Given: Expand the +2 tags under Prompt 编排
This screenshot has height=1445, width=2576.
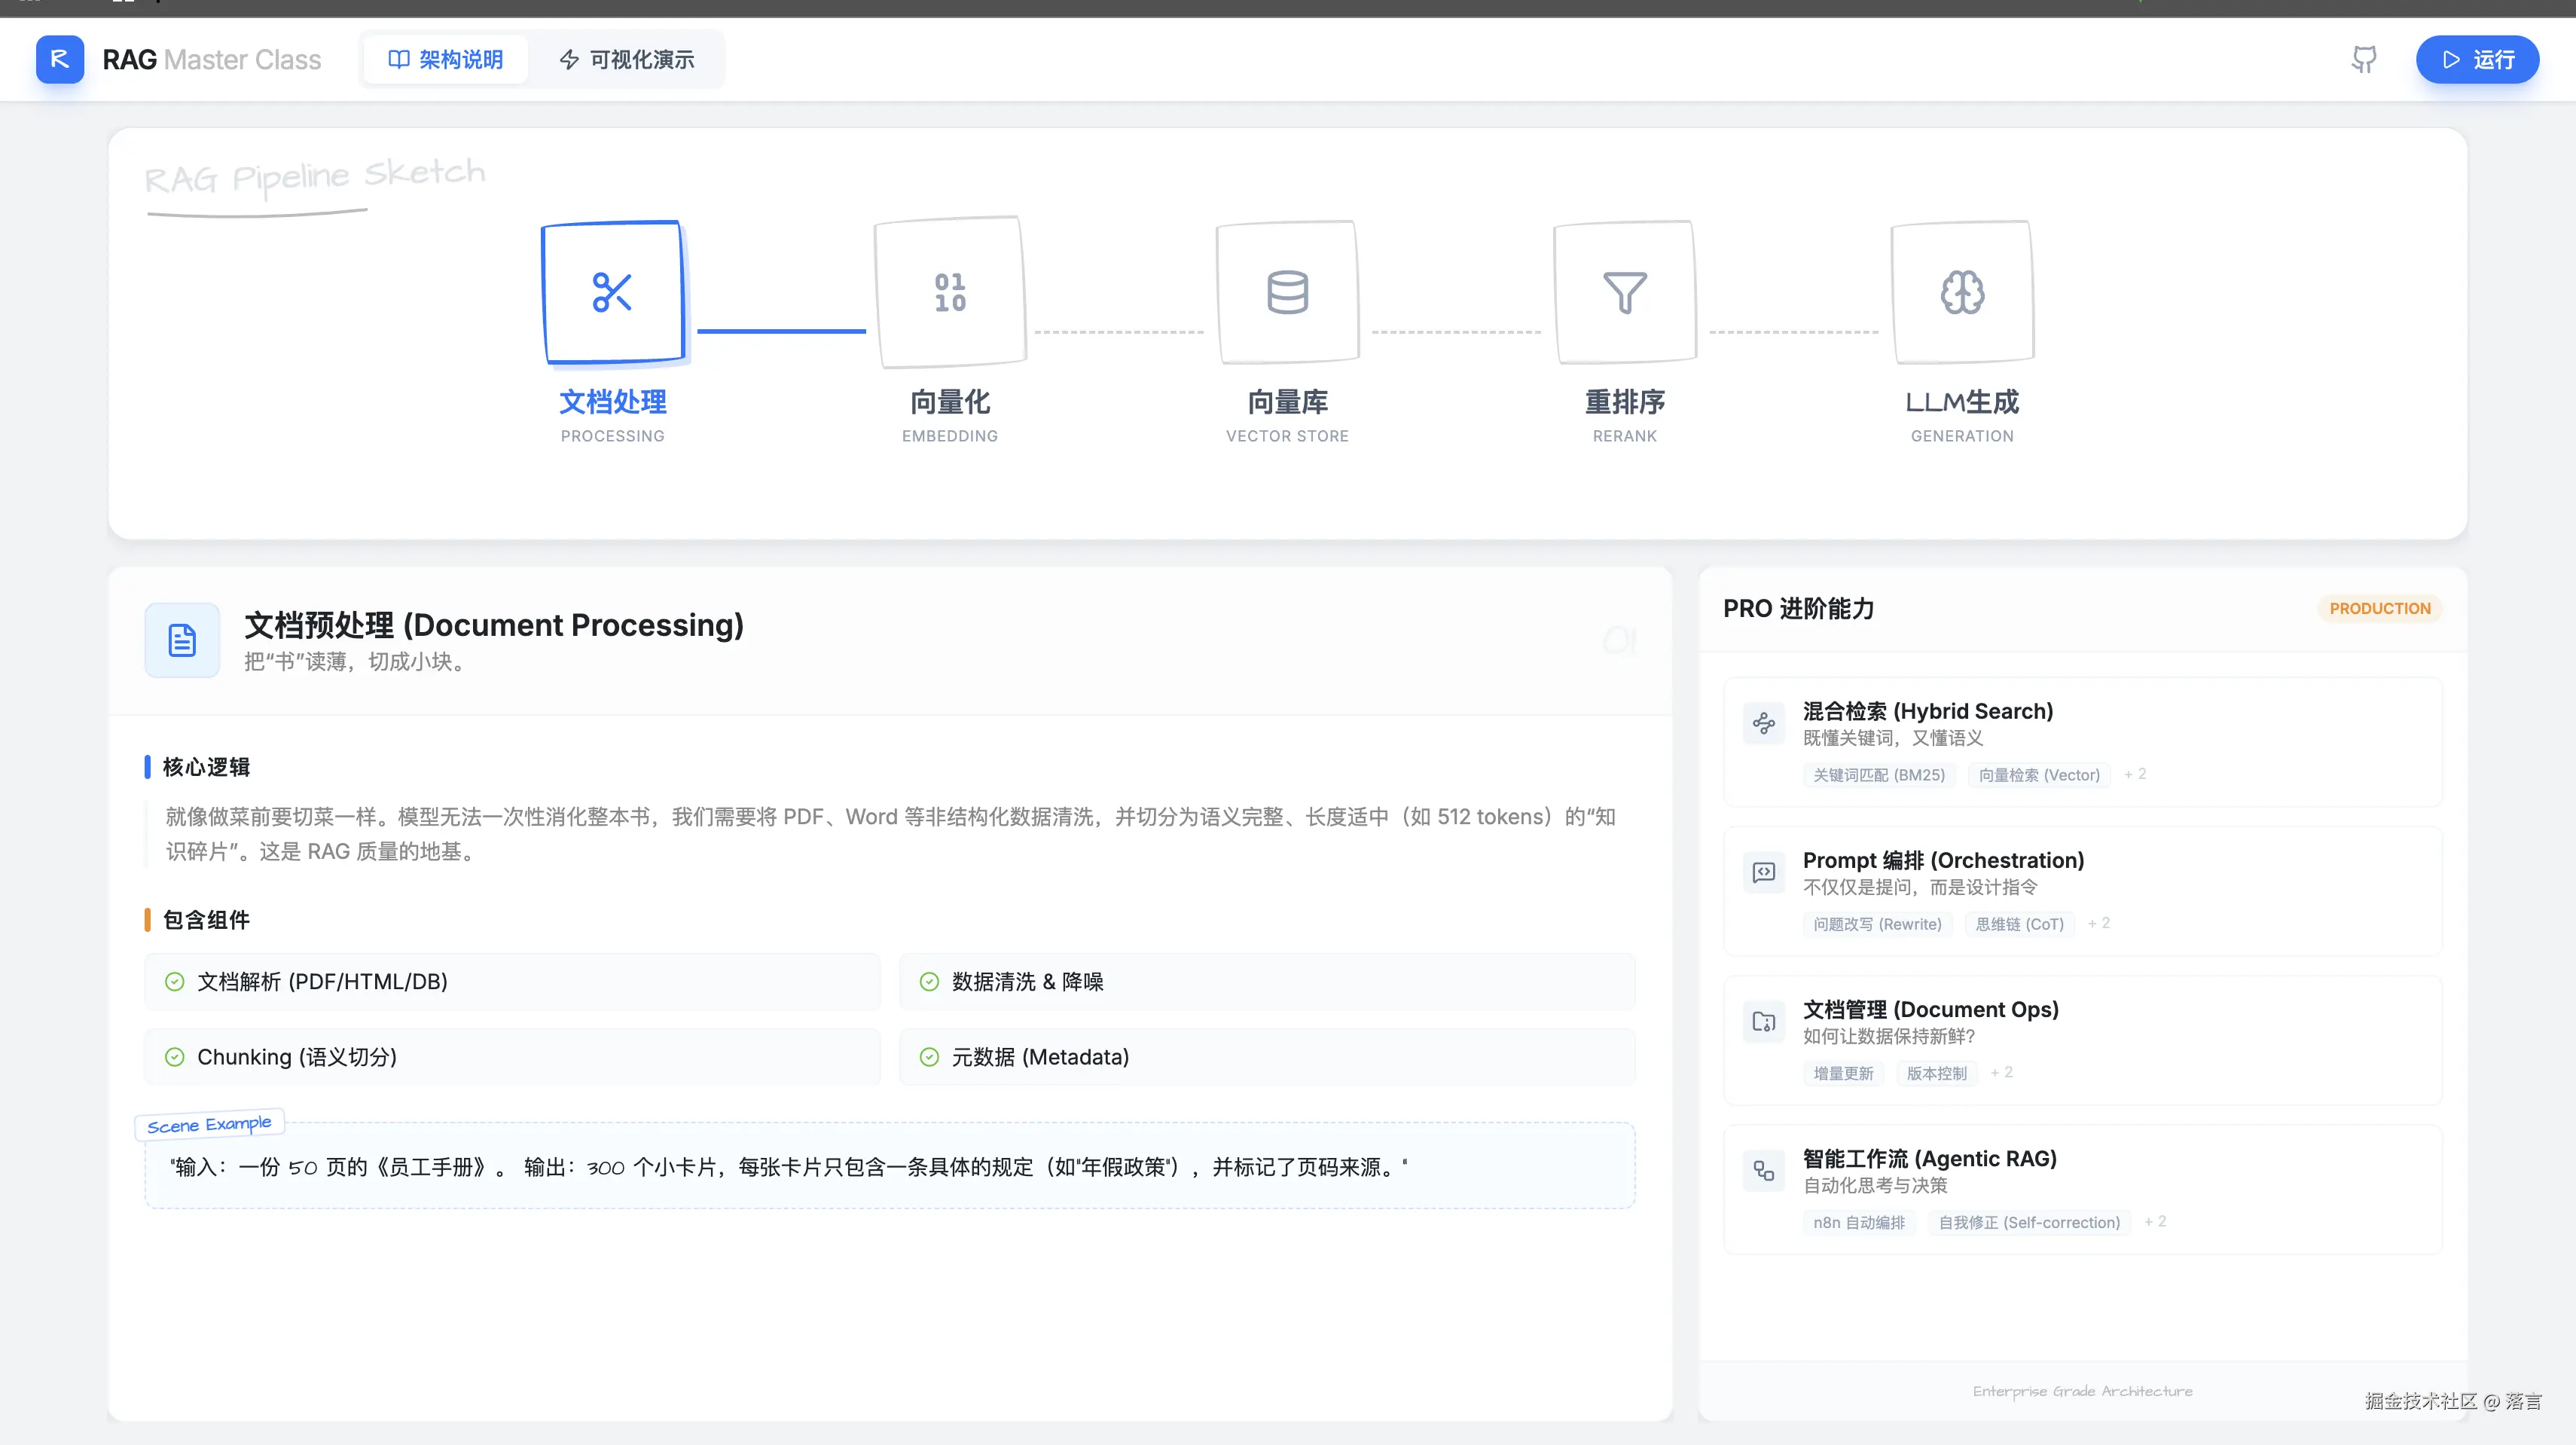Looking at the screenshot, I should coord(2099,923).
